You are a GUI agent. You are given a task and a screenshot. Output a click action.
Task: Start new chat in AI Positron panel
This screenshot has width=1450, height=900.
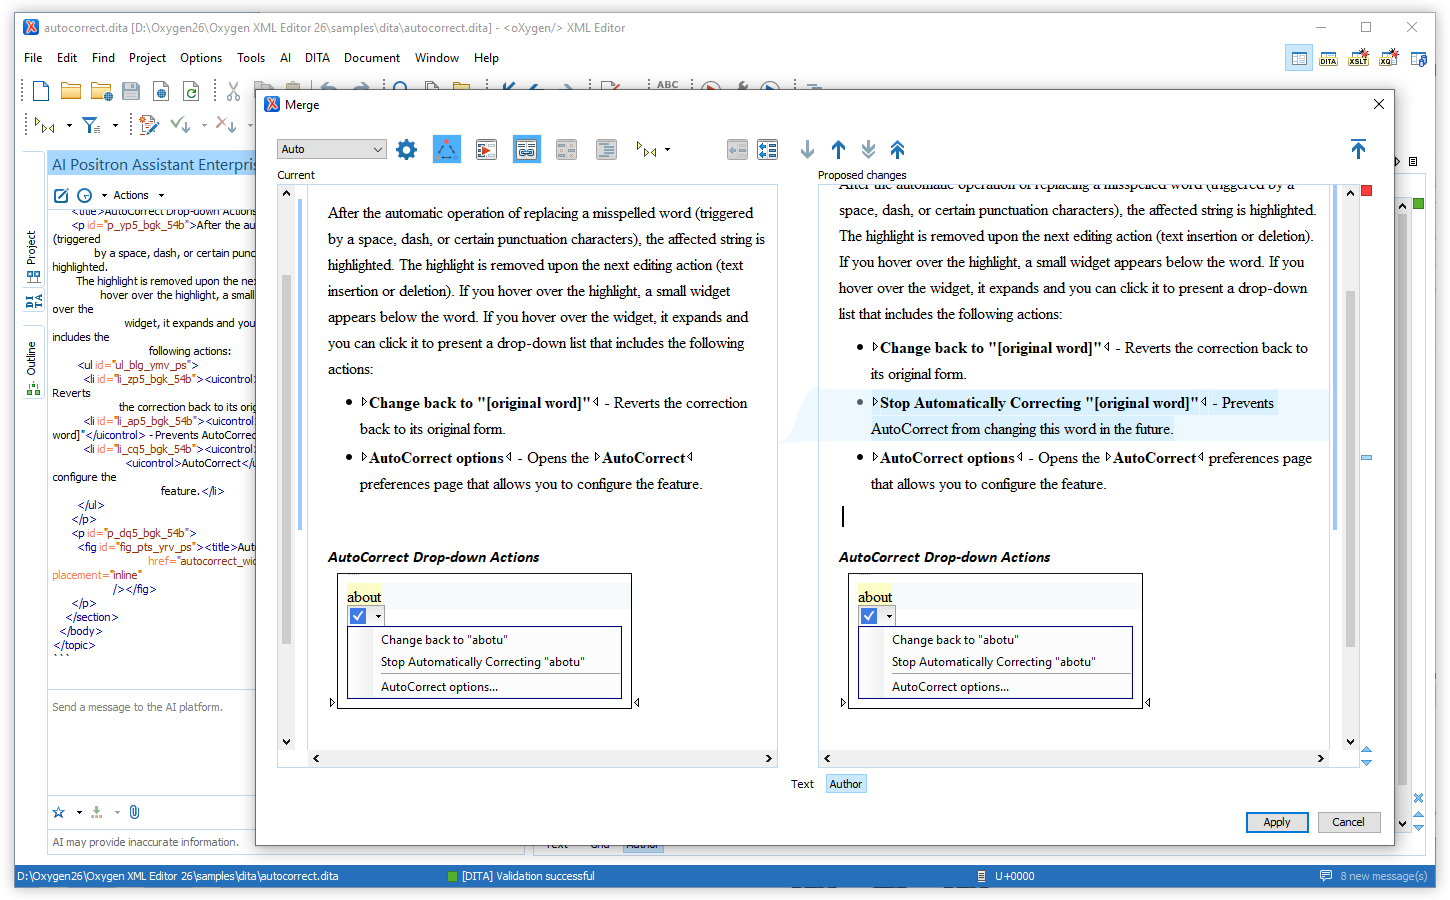click(61, 195)
